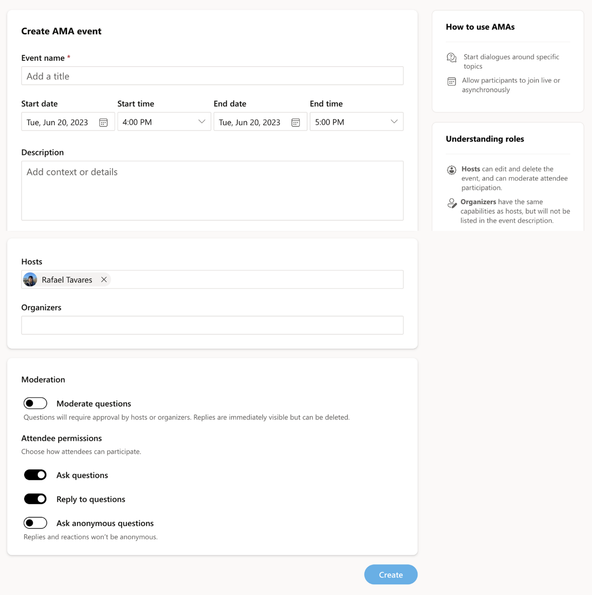This screenshot has width=592, height=595.
Task: Disable the Reply to questions toggle
Action: tap(35, 499)
